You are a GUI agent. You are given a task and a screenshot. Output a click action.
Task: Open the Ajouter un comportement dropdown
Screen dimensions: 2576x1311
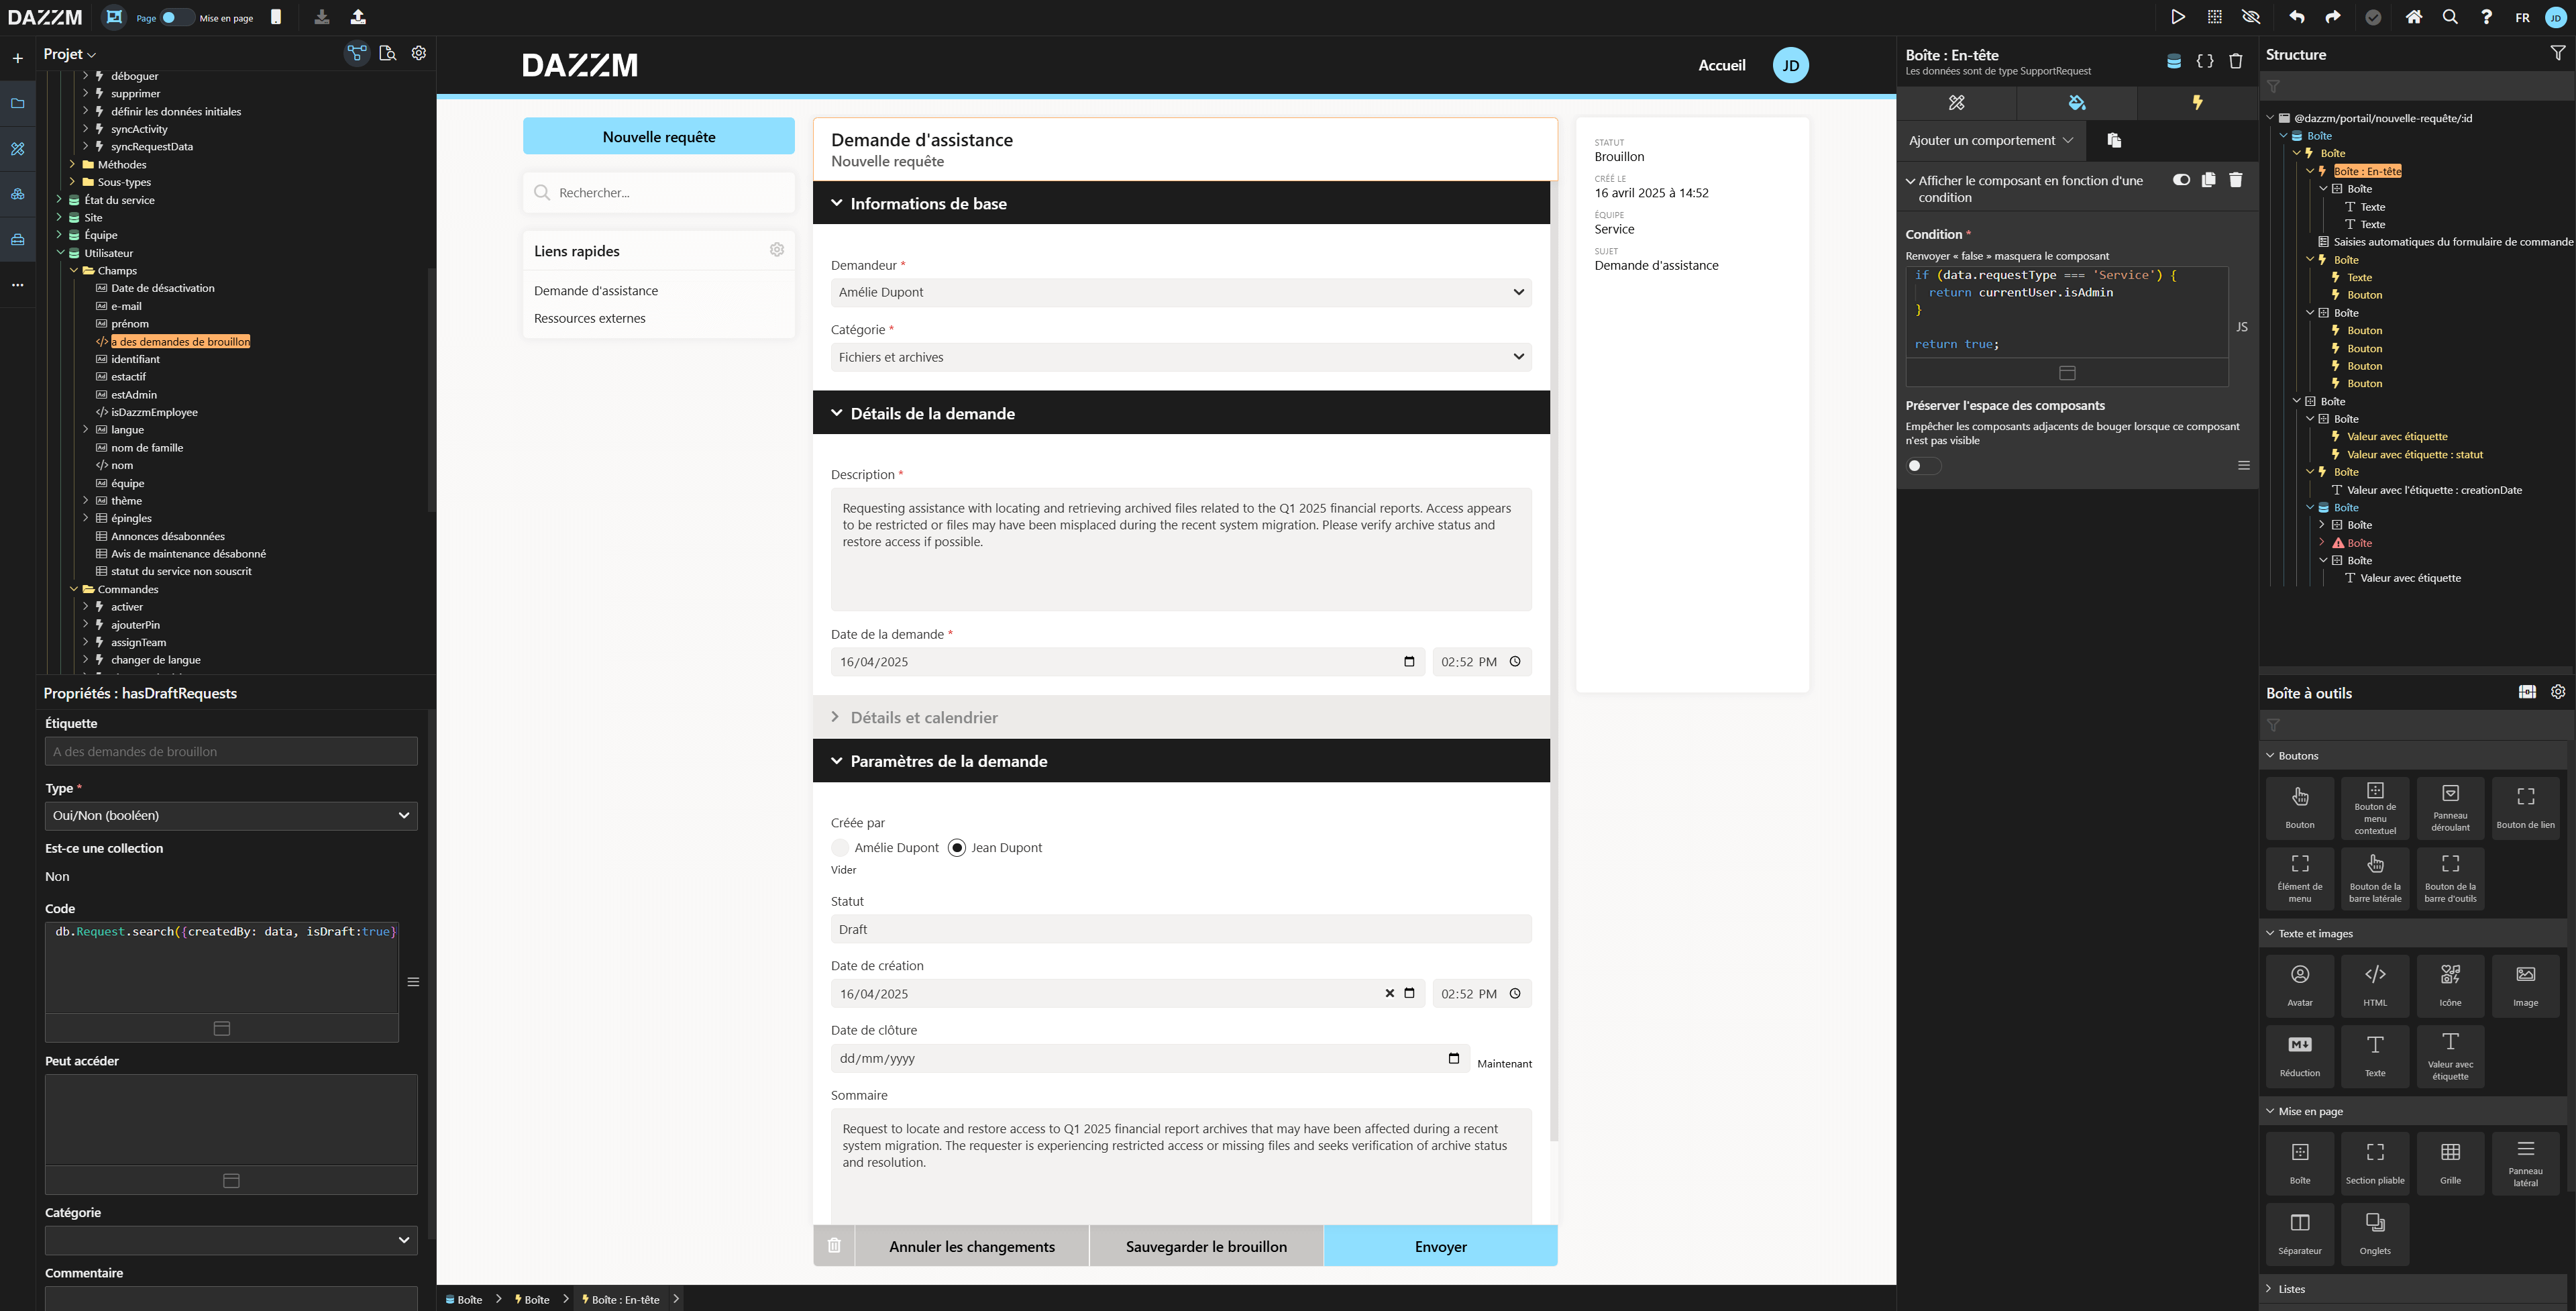[1990, 140]
